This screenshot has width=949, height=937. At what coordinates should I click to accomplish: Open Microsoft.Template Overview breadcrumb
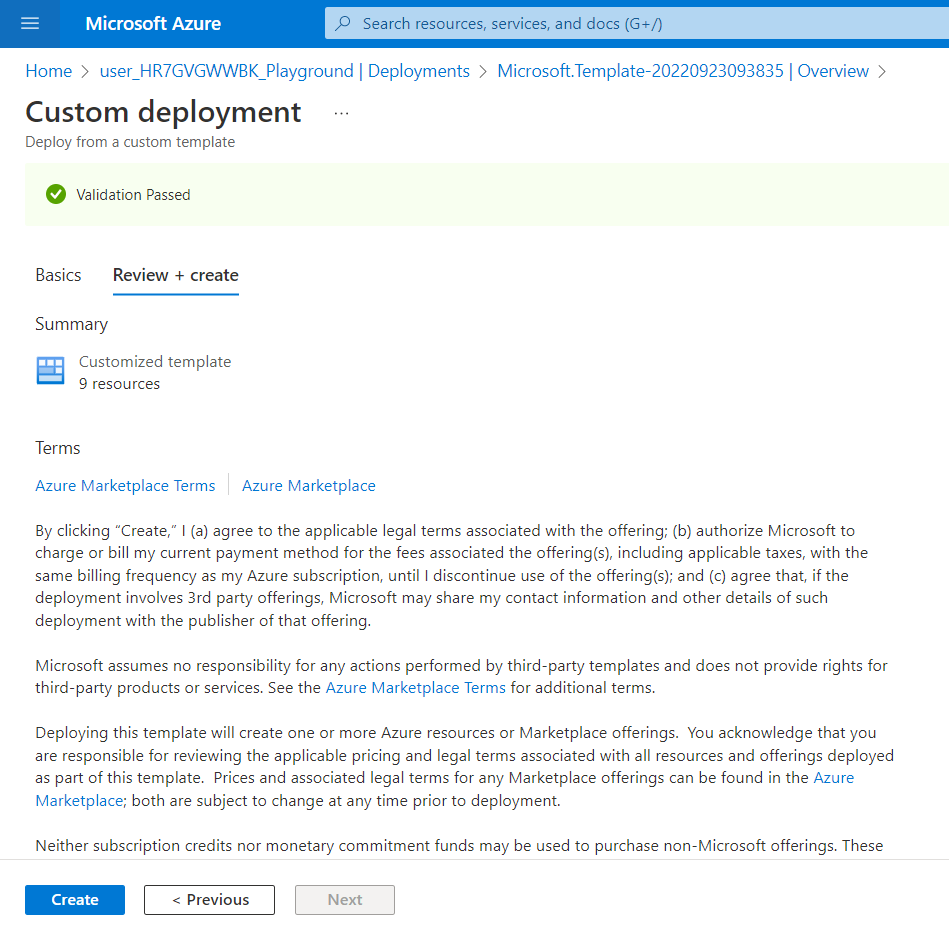pos(683,71)
